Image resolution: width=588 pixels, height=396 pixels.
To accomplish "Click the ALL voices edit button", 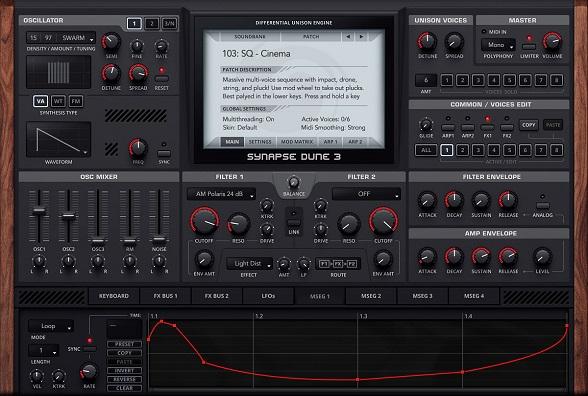I will click(426, 150).
